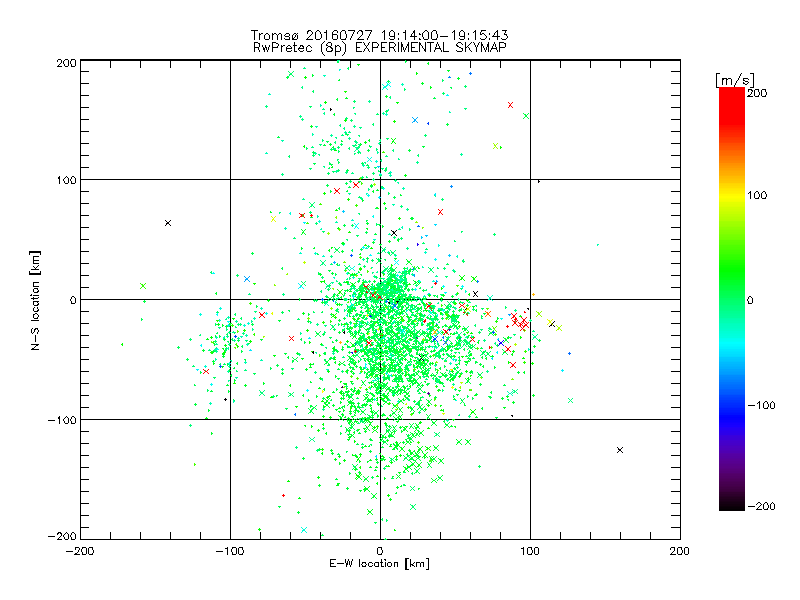Click the isolated black X marker at far left
Viewport: 800px width, 600px height.
point(168,223)
